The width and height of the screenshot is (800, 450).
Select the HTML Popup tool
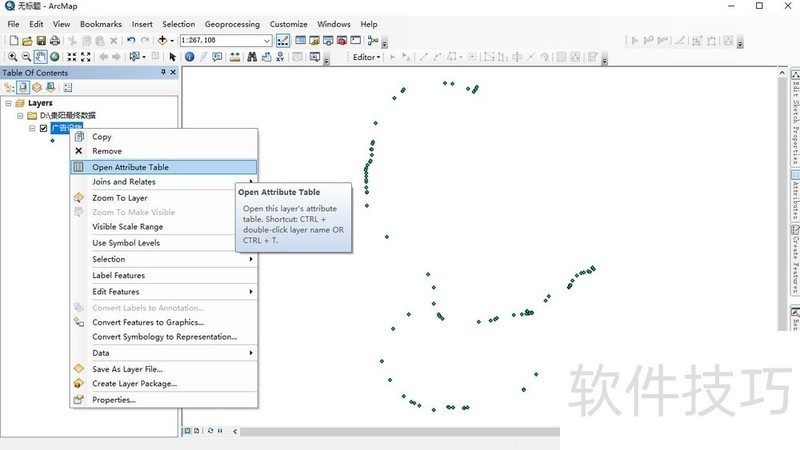pos(217,57)
